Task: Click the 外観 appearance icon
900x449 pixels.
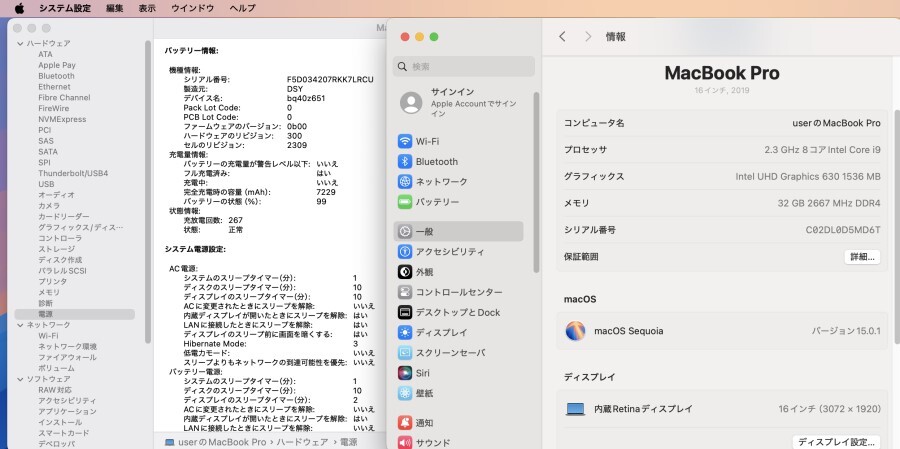Action: (405, 272)
